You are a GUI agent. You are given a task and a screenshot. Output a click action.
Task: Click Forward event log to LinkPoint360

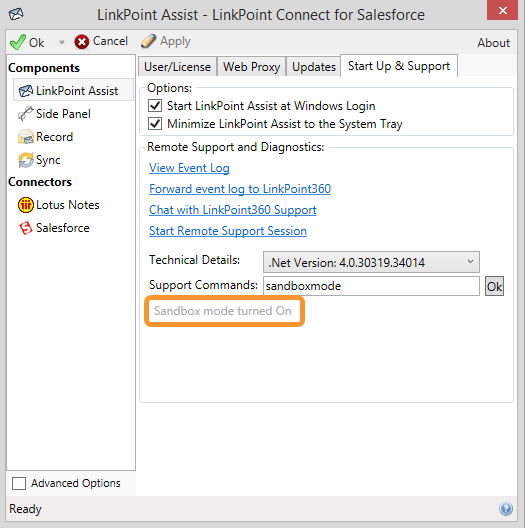pos(240,189)
